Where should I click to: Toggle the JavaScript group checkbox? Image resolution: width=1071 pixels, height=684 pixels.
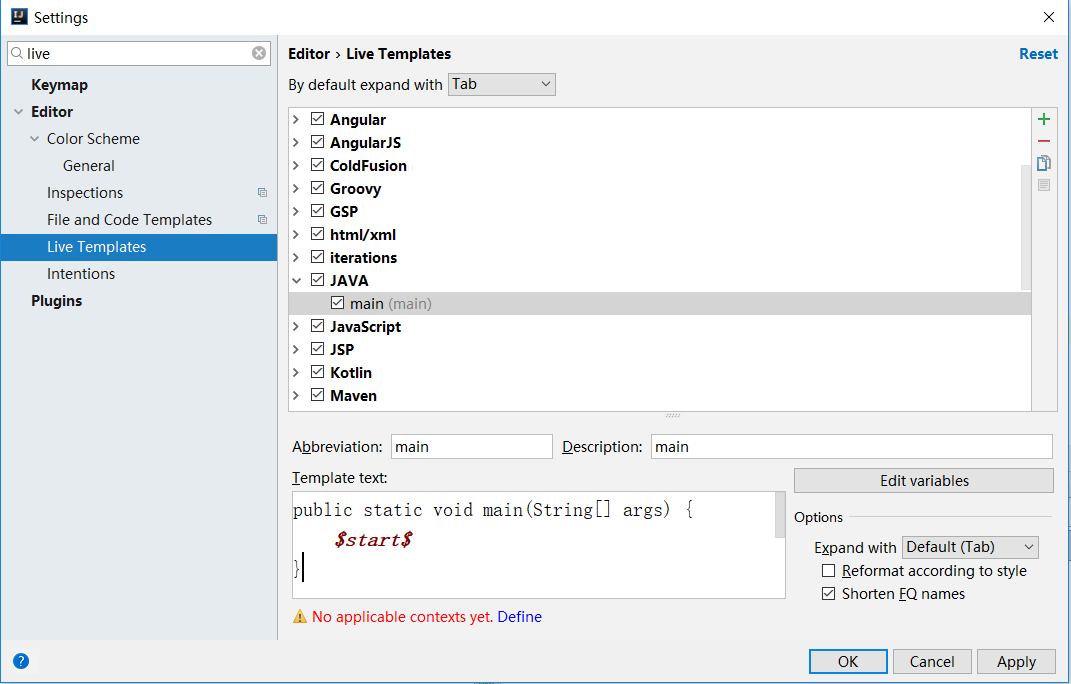click(317, 326)
